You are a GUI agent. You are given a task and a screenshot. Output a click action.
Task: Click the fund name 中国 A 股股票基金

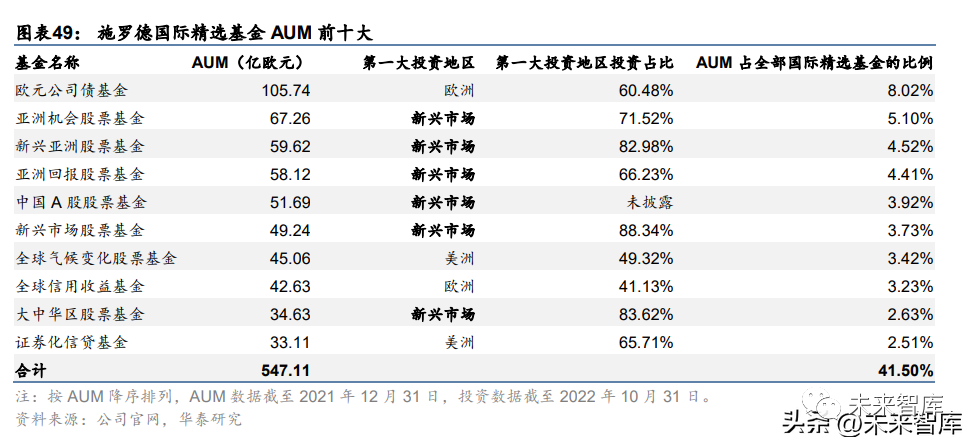pyautogui.click(x=81, y=202)
